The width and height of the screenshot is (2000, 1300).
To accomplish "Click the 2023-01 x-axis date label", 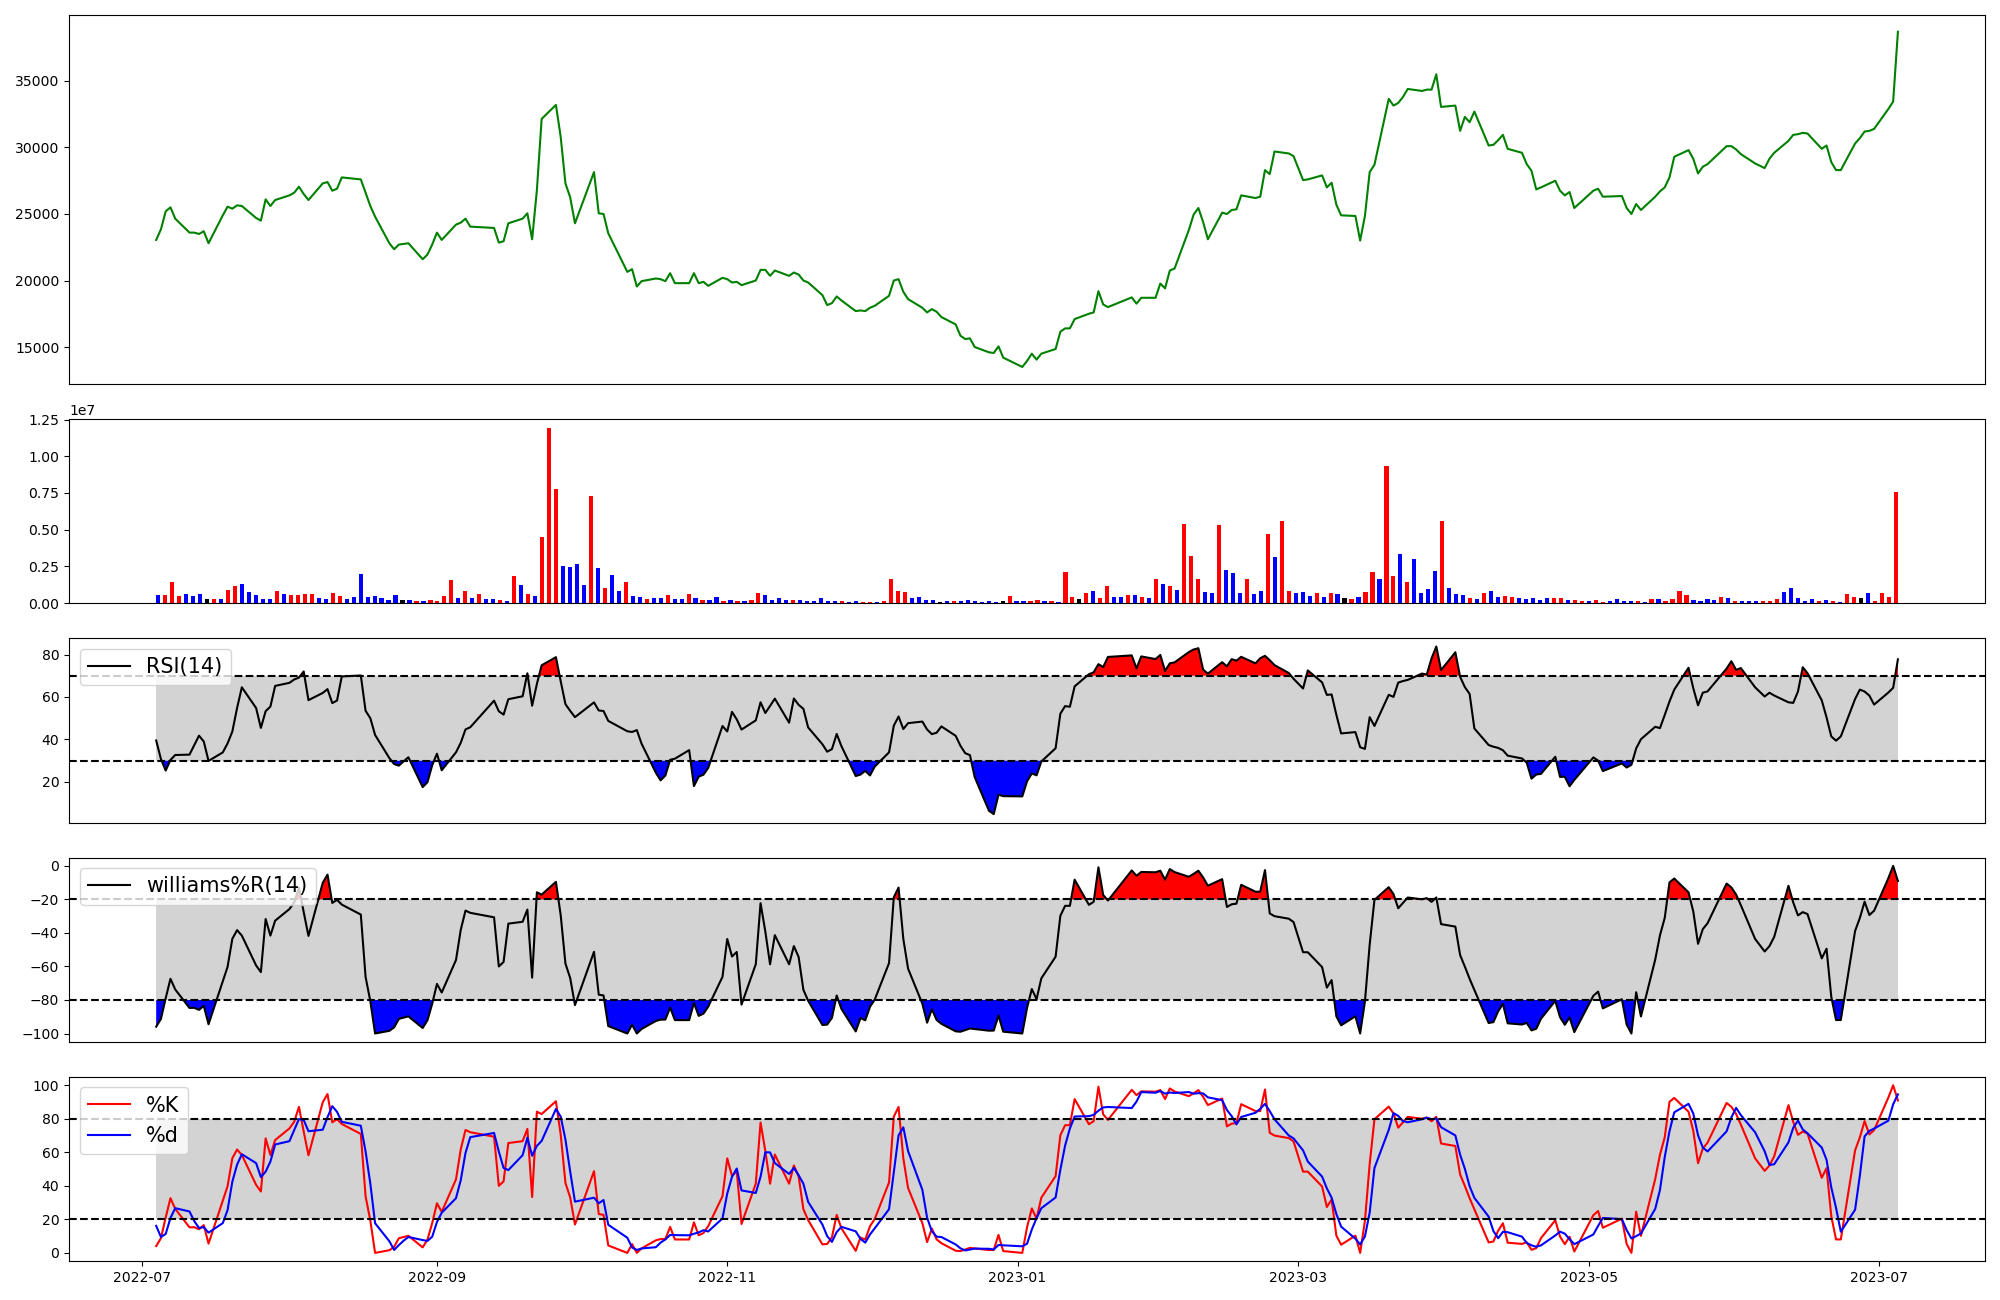I will pos(1017,1277).
